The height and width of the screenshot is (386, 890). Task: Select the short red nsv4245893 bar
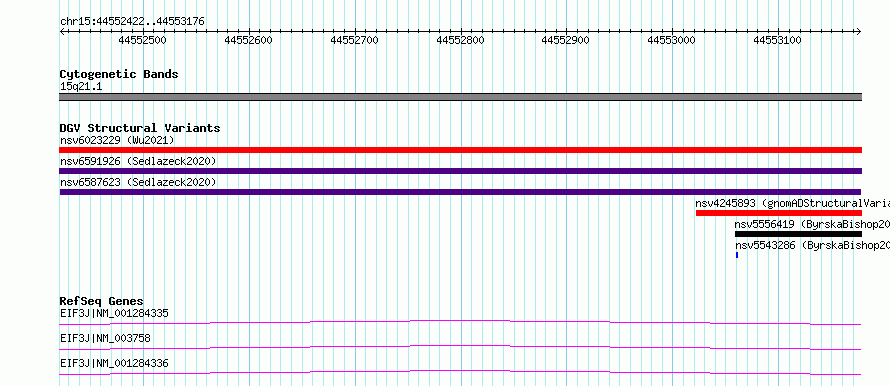pos(779,213)
